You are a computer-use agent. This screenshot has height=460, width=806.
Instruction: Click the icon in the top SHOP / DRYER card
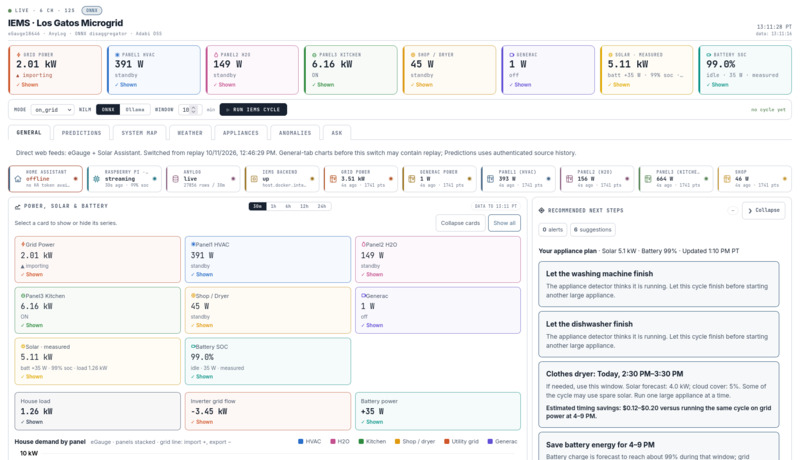413,54
